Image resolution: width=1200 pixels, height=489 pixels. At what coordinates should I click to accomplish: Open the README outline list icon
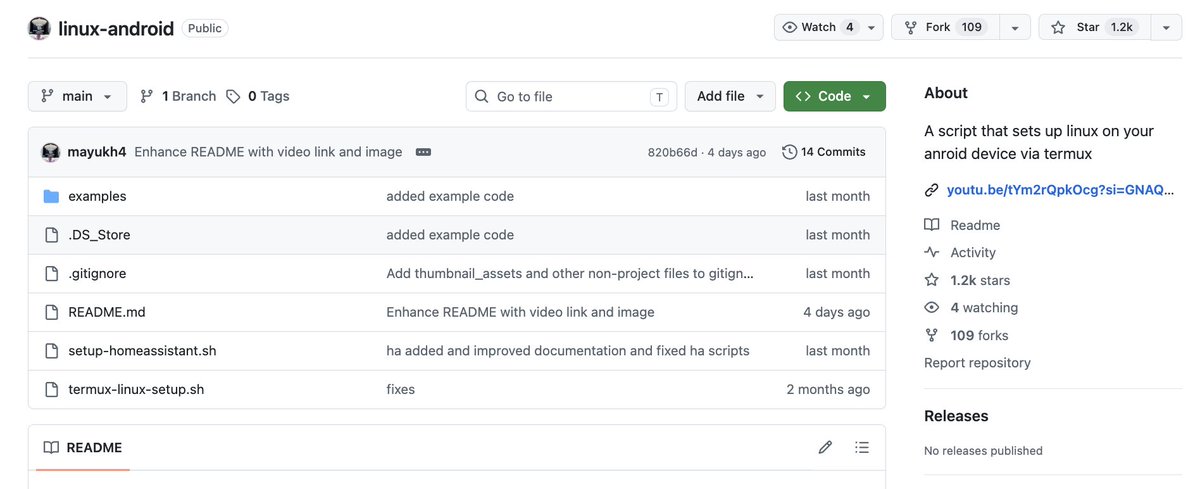tap(863, 447)
